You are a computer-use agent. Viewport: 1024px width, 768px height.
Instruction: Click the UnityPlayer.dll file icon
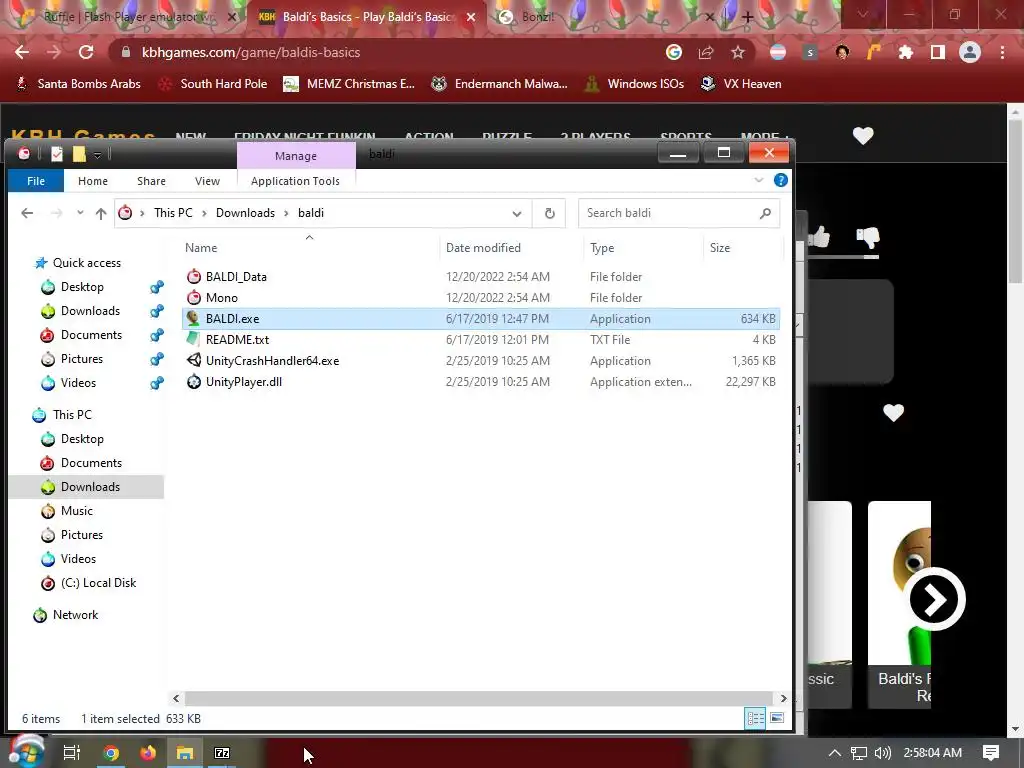click(193, 381)
